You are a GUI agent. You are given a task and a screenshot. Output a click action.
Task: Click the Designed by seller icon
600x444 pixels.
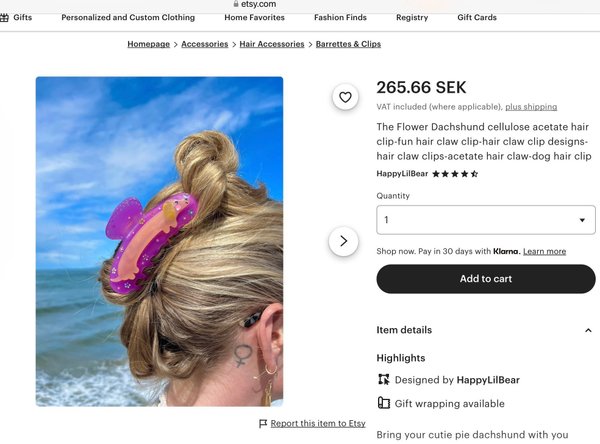[384, 379]
